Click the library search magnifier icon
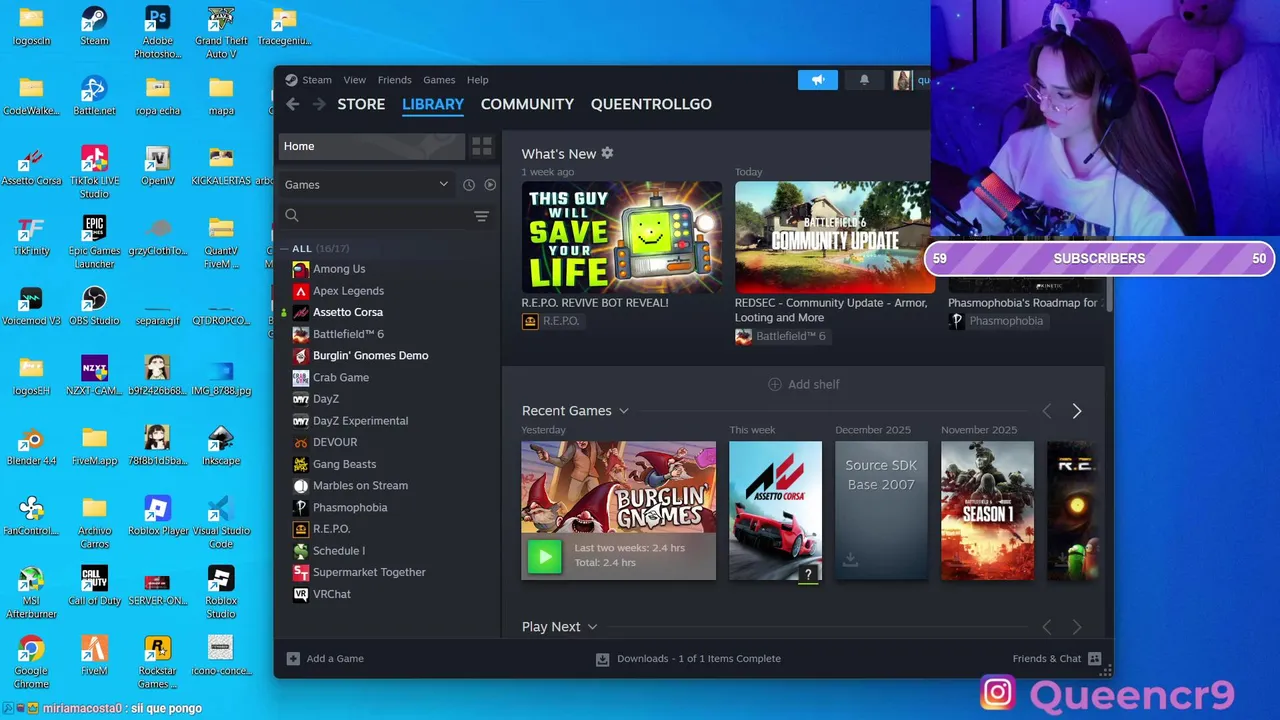Image resolution: width=1280 pixels, height=720 pixels. click(292, 216)
